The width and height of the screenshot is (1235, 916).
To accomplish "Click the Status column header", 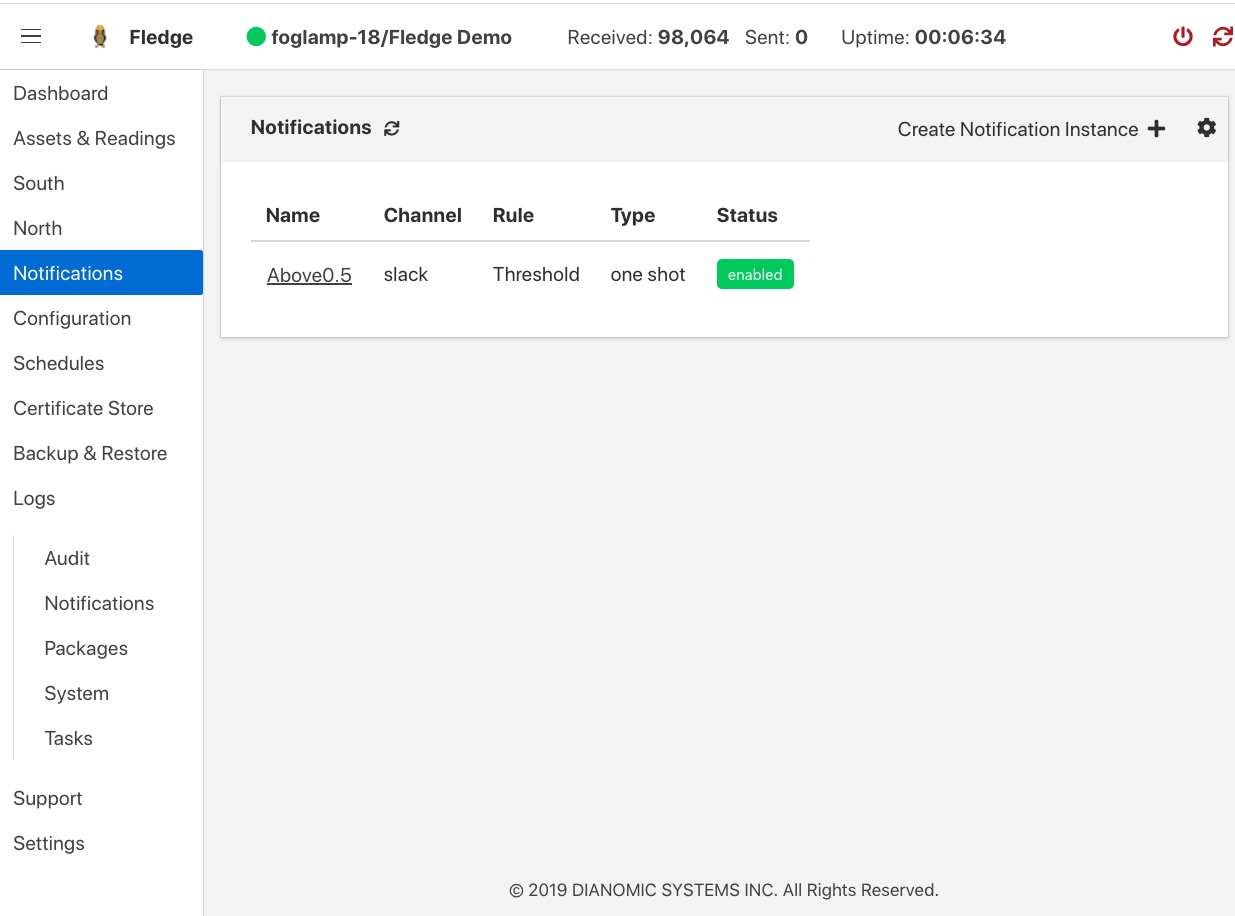I will coord(747,215).
